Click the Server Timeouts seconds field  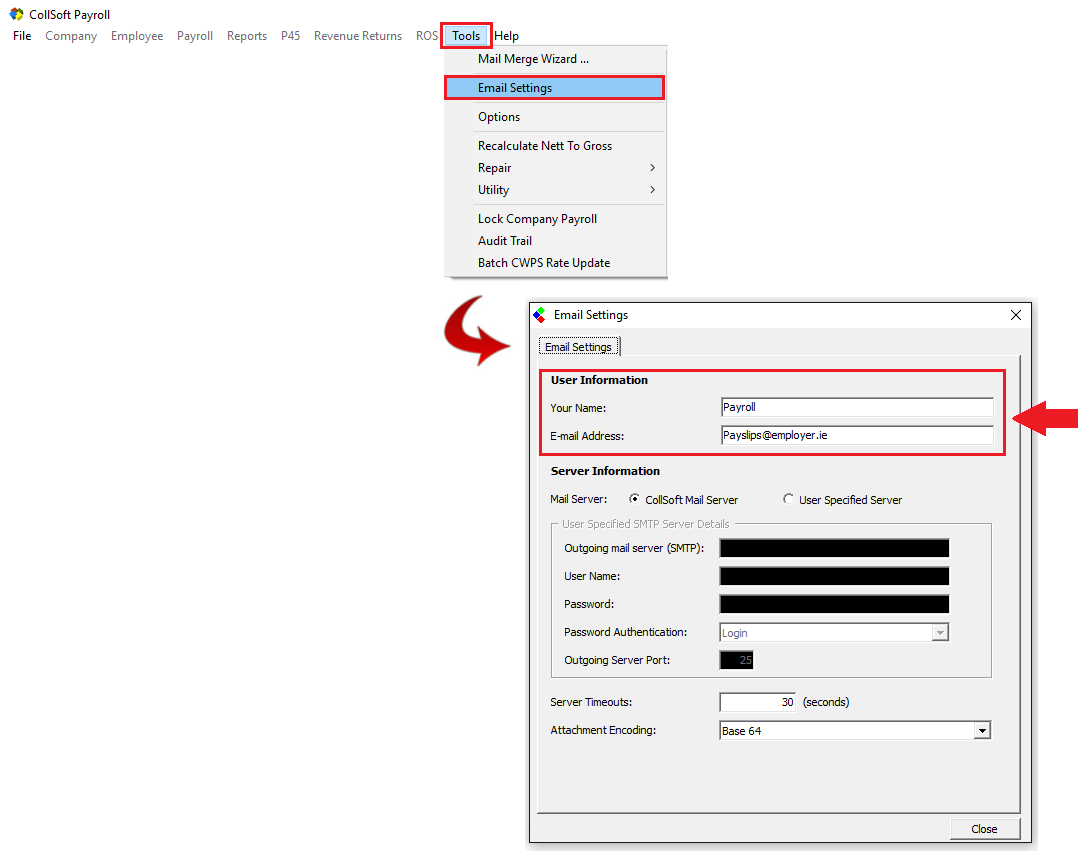click(757, 702)
